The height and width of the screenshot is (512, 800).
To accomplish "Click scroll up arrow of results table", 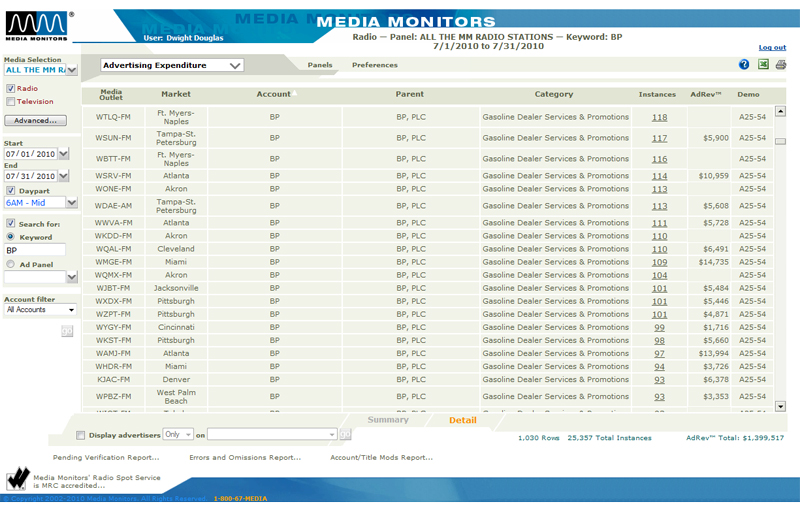I will click(780, 111).
